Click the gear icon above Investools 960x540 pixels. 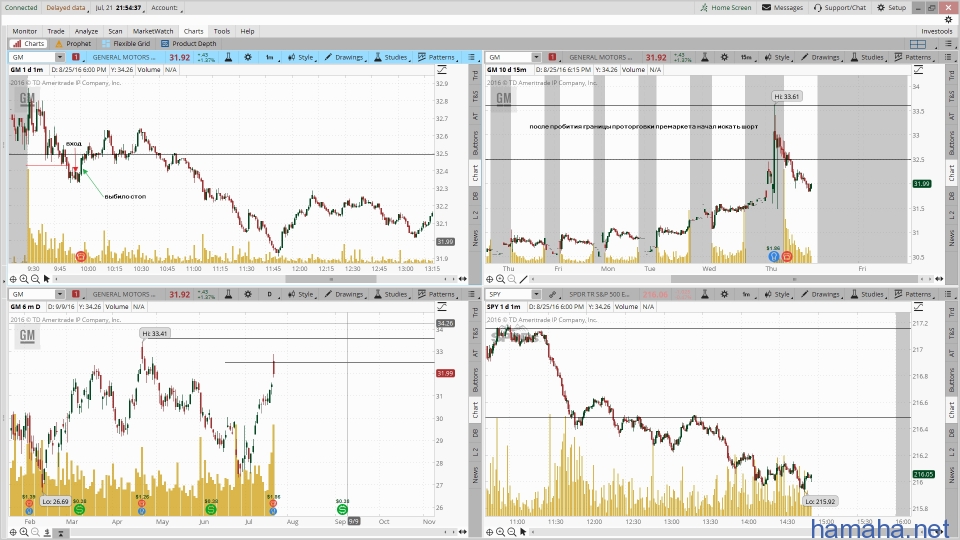pyautogui.click(x=948, y=20)
